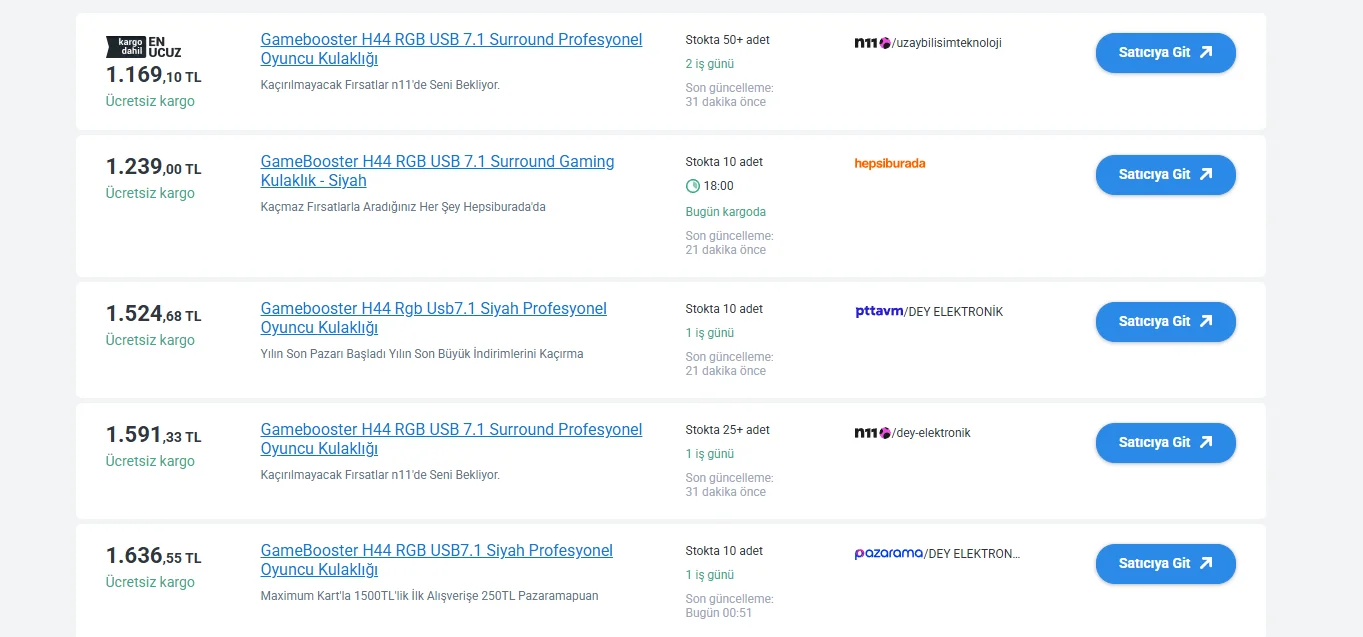Click the /dey-elektronik seller name
The image size is (1363, 637).
pyautogui.click(x=931, y=433)
